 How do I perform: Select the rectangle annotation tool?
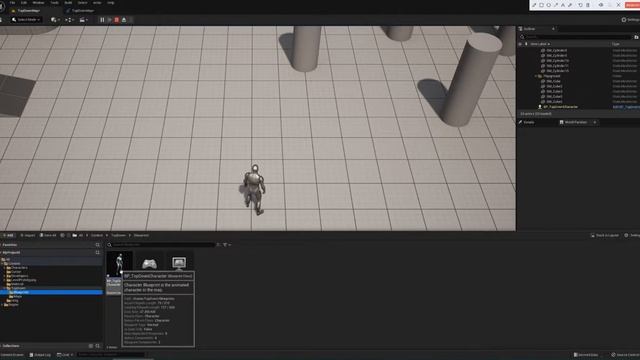tap(541, 5)
